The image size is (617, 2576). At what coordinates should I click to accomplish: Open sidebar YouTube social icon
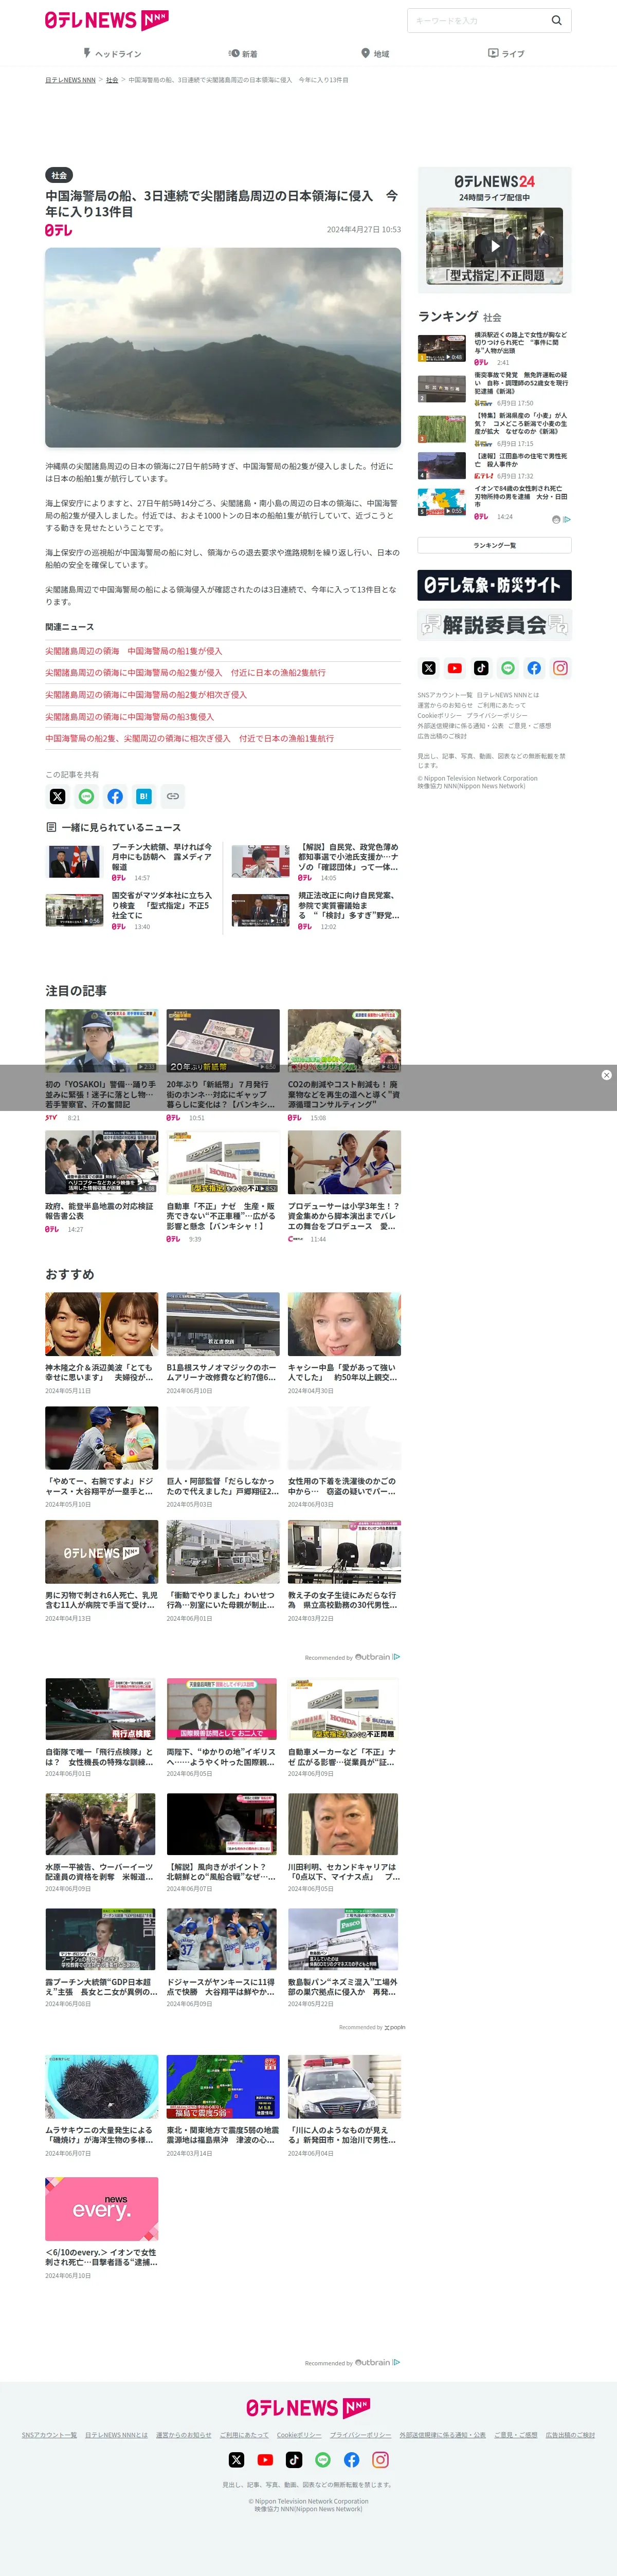click(x=455, y=668)
